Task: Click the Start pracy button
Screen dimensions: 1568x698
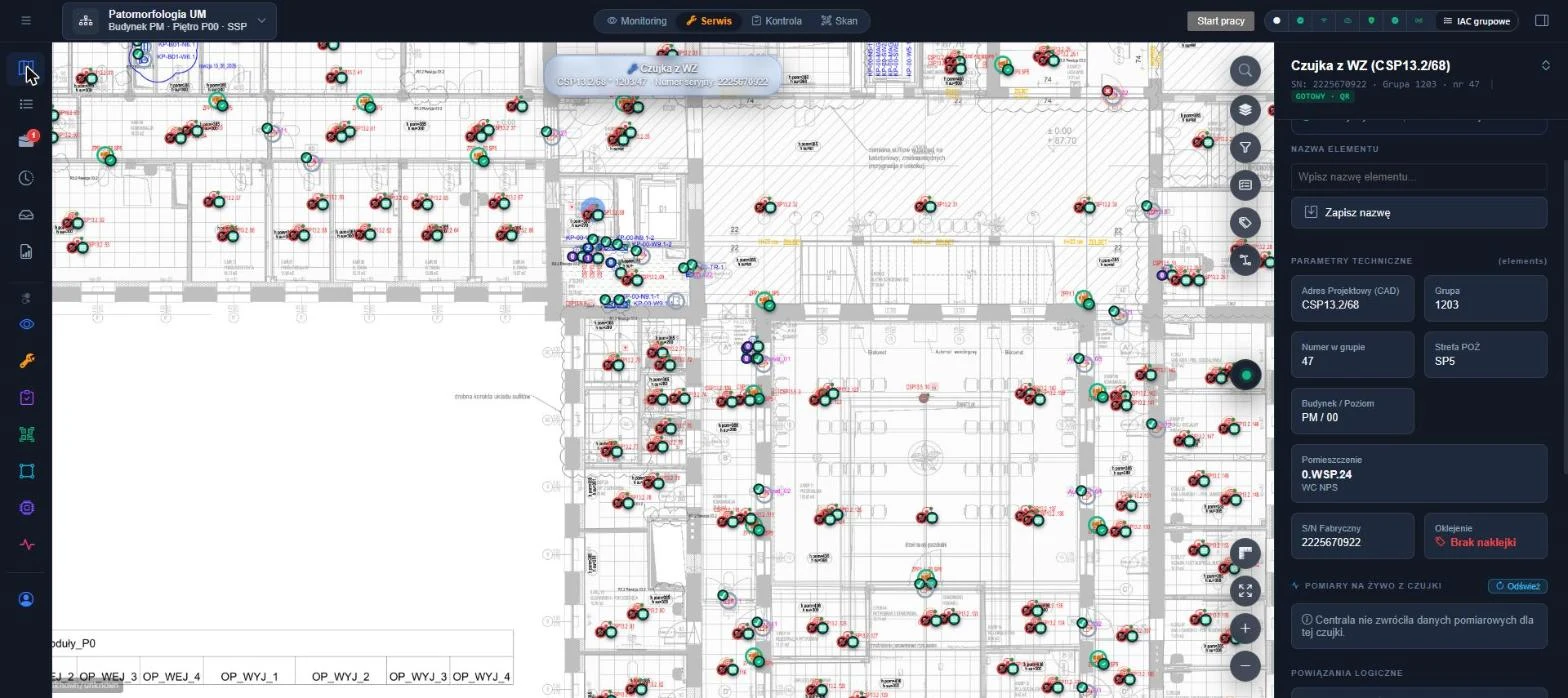Action: click(x=1220, y=21)
